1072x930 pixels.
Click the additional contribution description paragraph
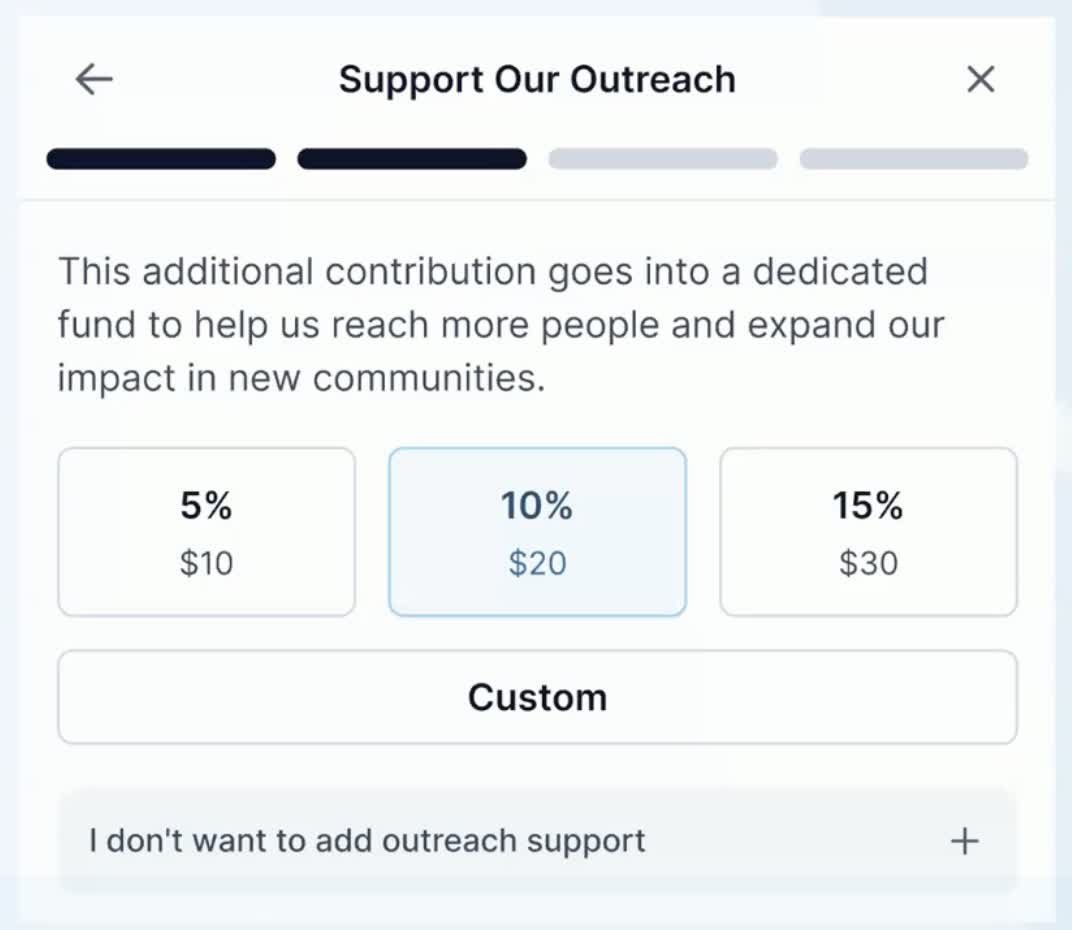tap(500, 325)
